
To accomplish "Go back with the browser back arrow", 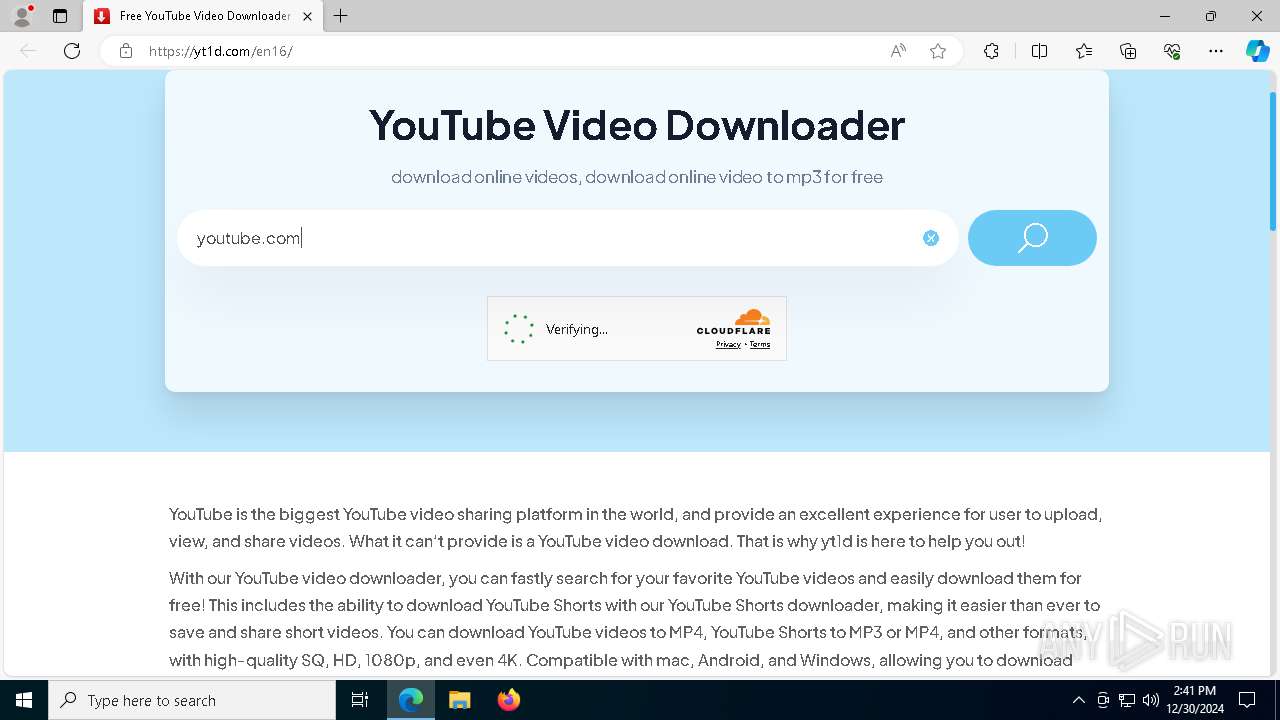I will (28, 51).
